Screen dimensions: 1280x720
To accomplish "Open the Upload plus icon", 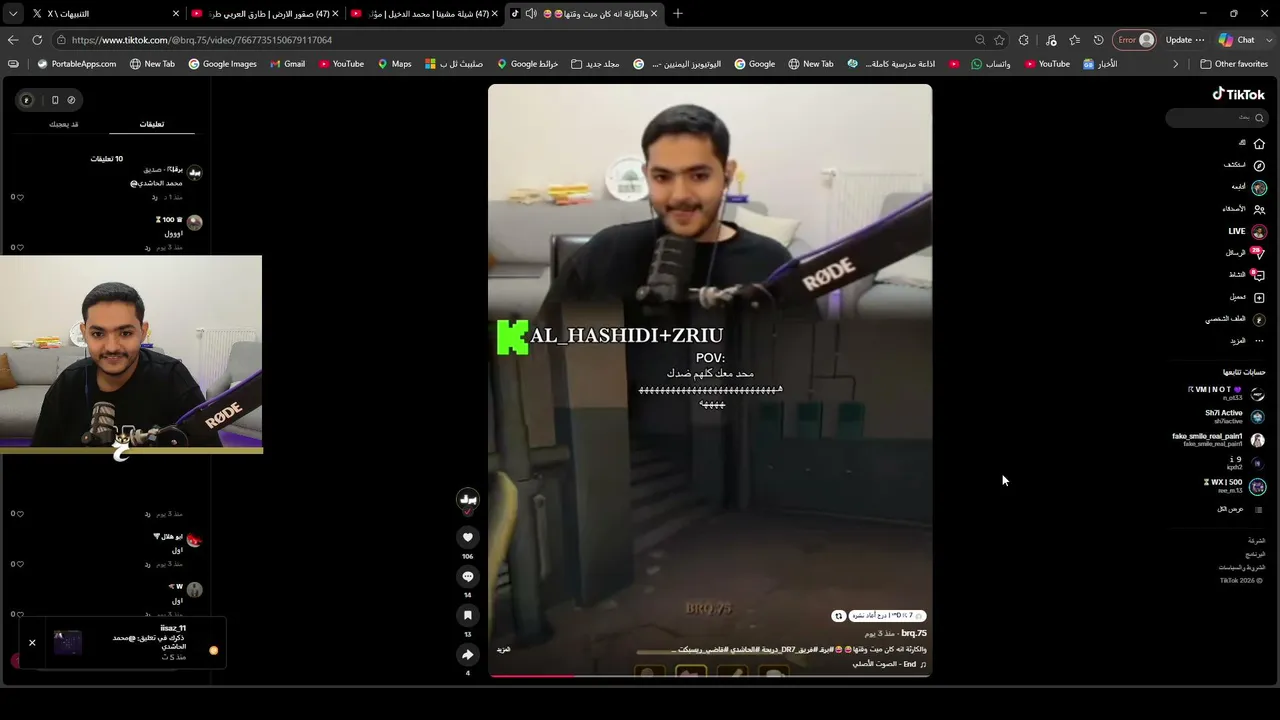I will 1259,297.
